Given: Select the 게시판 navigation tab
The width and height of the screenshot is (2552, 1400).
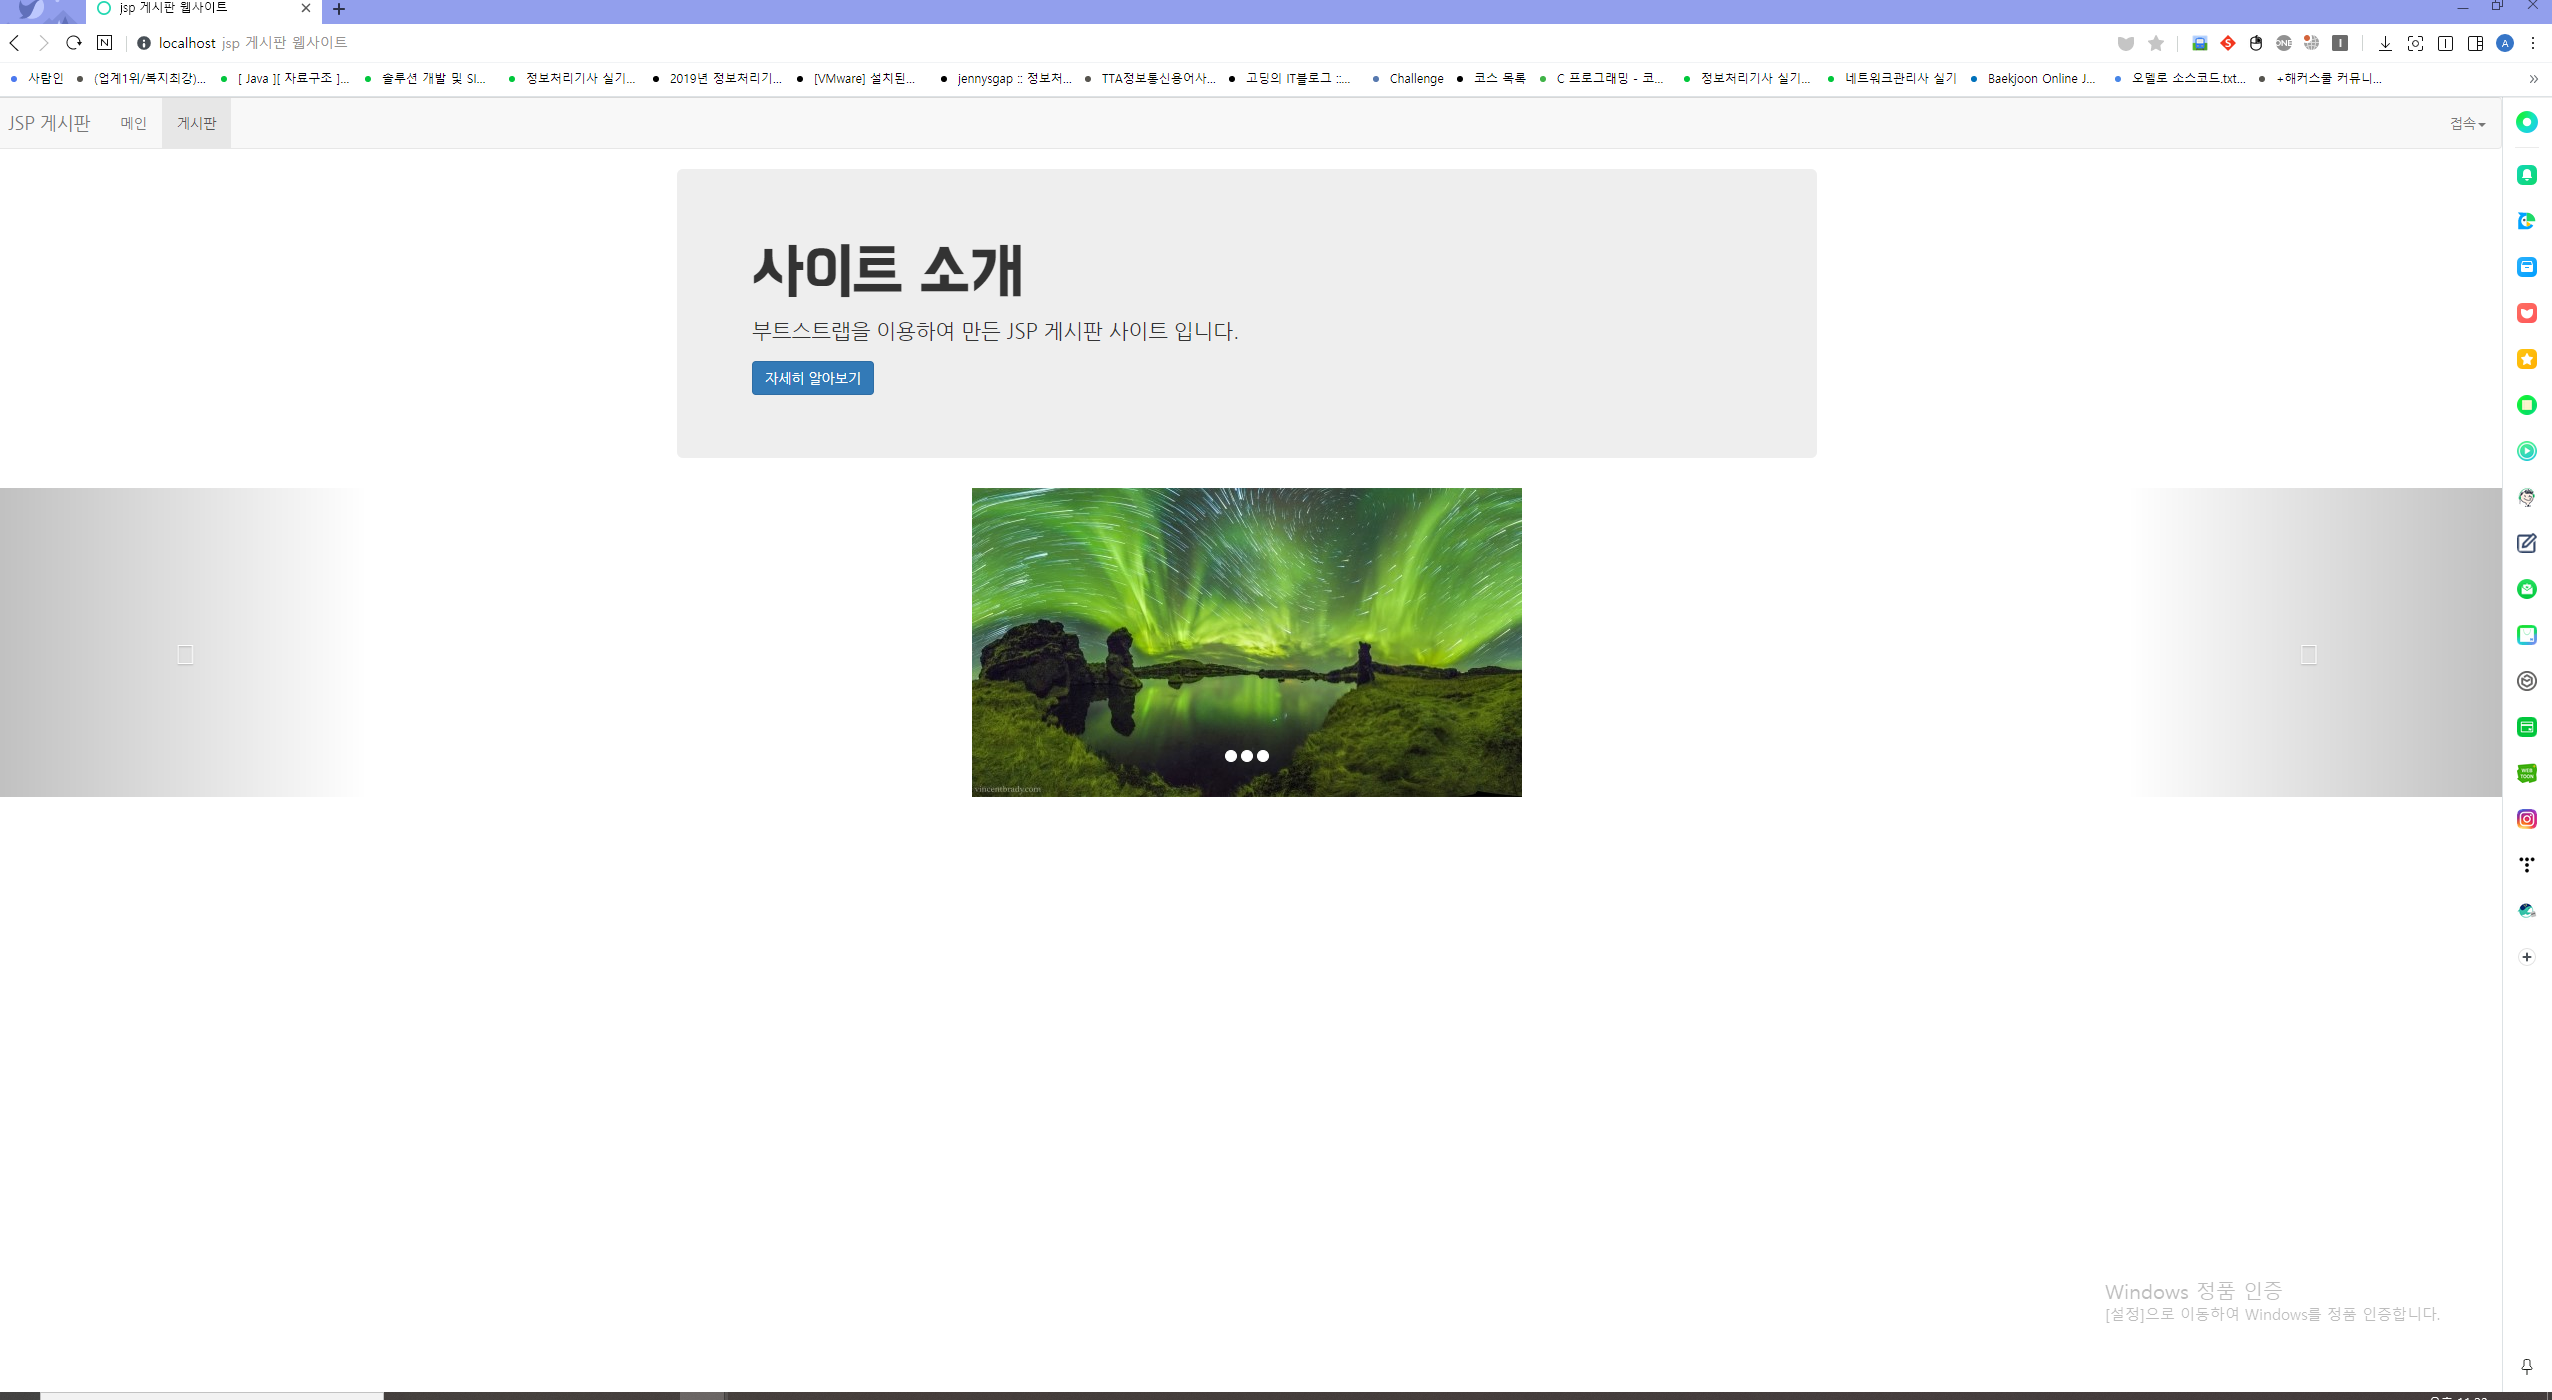Looking at the screenshot, I should click(195, 122).
